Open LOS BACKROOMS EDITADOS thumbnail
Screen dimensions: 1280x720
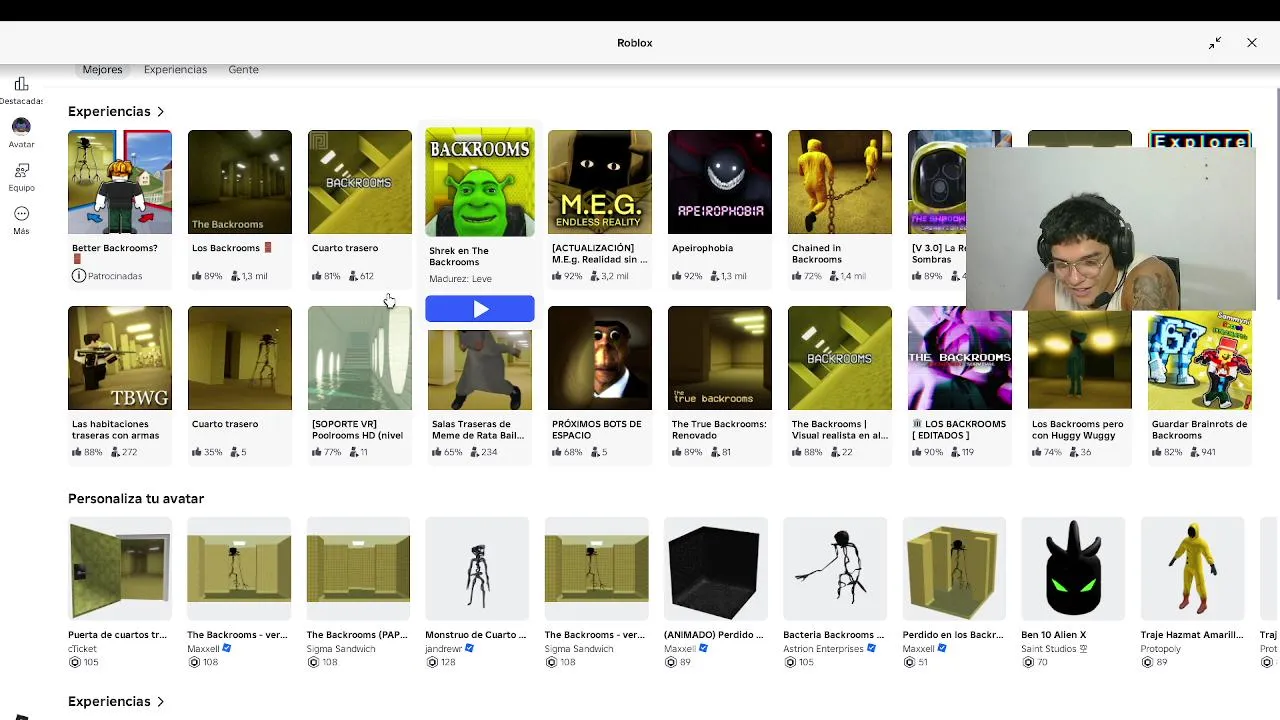point(960,358)
